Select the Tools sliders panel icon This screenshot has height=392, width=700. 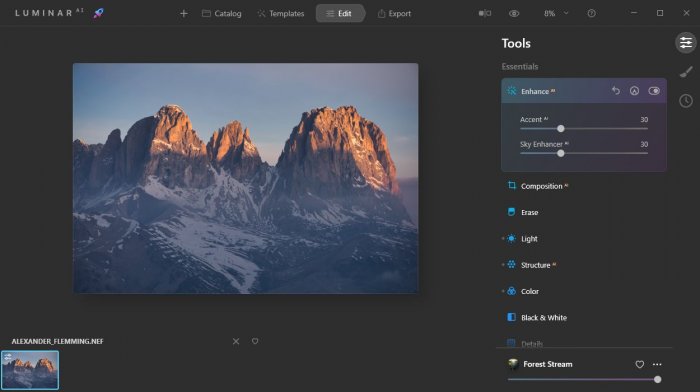[686, 43]
